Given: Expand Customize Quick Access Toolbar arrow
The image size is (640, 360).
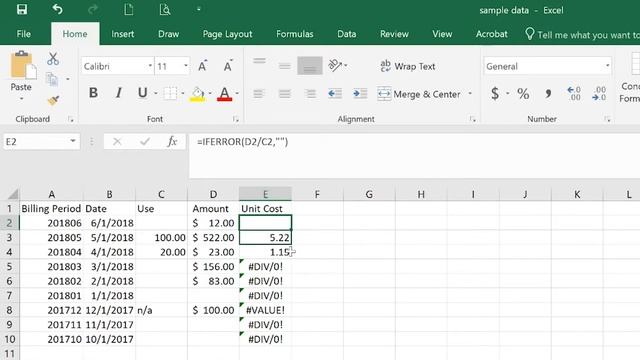Looking at the screenshot, I should pyautogui.click(x=198, y=9).
